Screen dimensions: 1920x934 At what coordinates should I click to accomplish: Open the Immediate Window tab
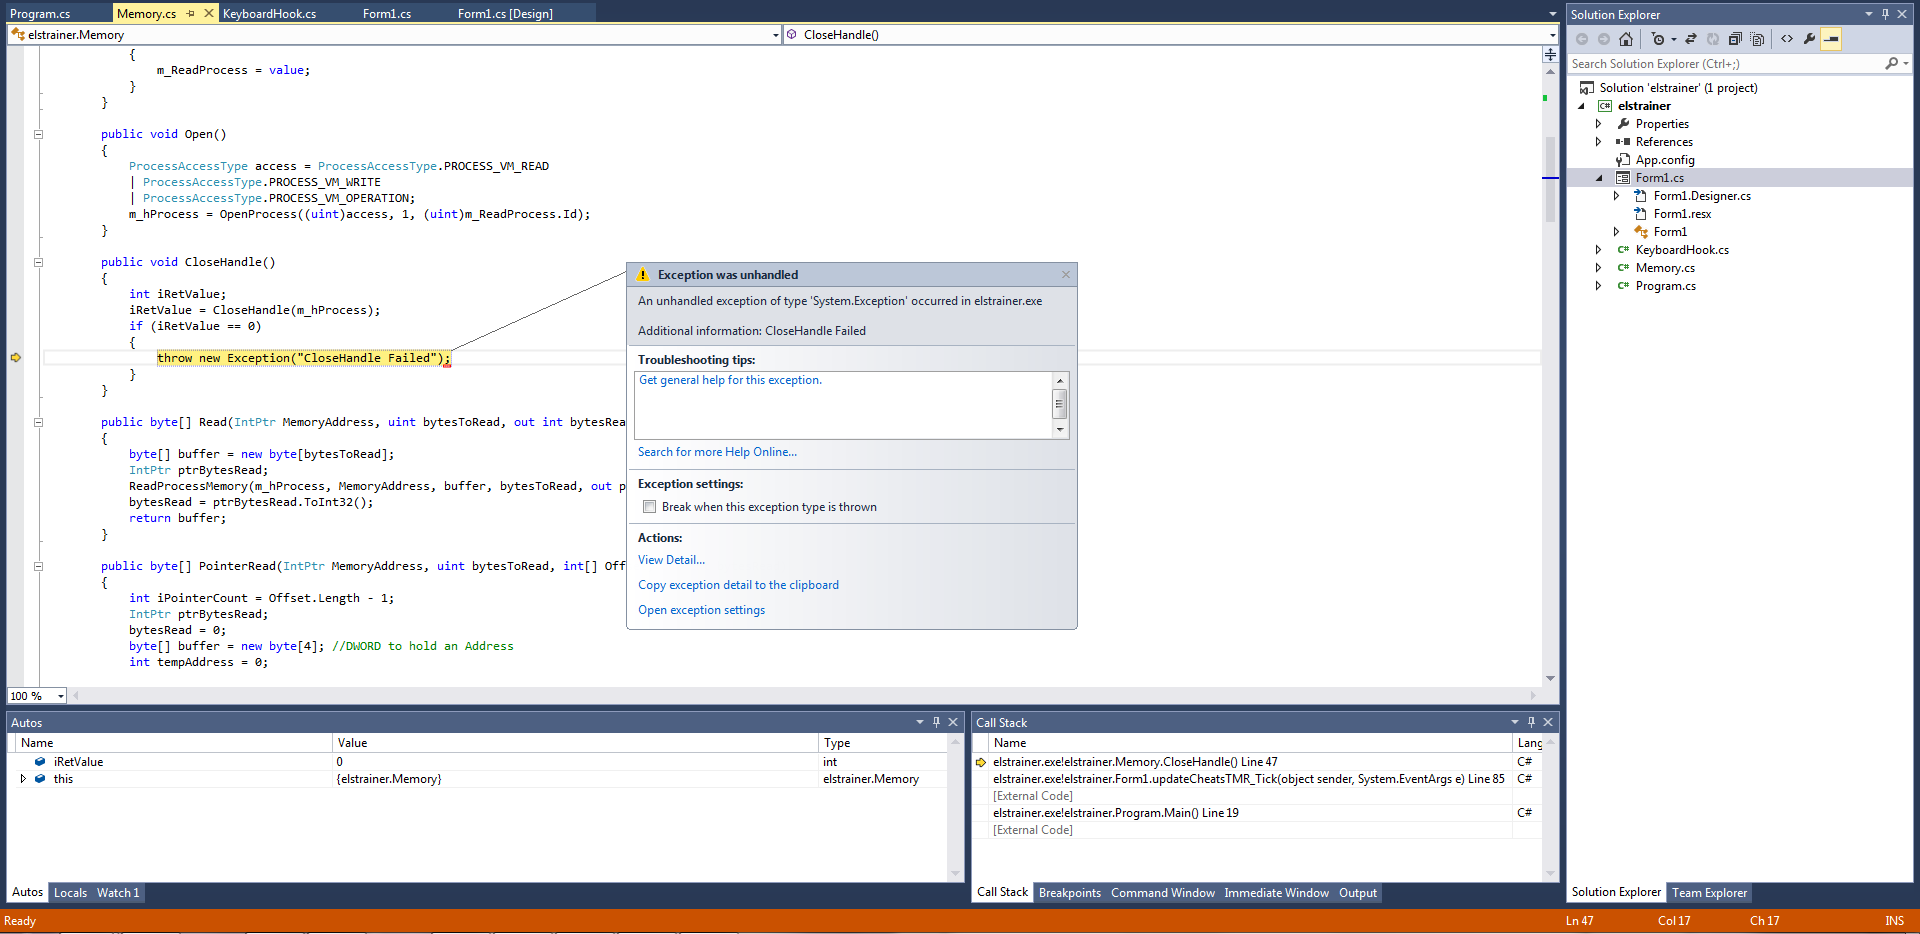[1276, 893]
